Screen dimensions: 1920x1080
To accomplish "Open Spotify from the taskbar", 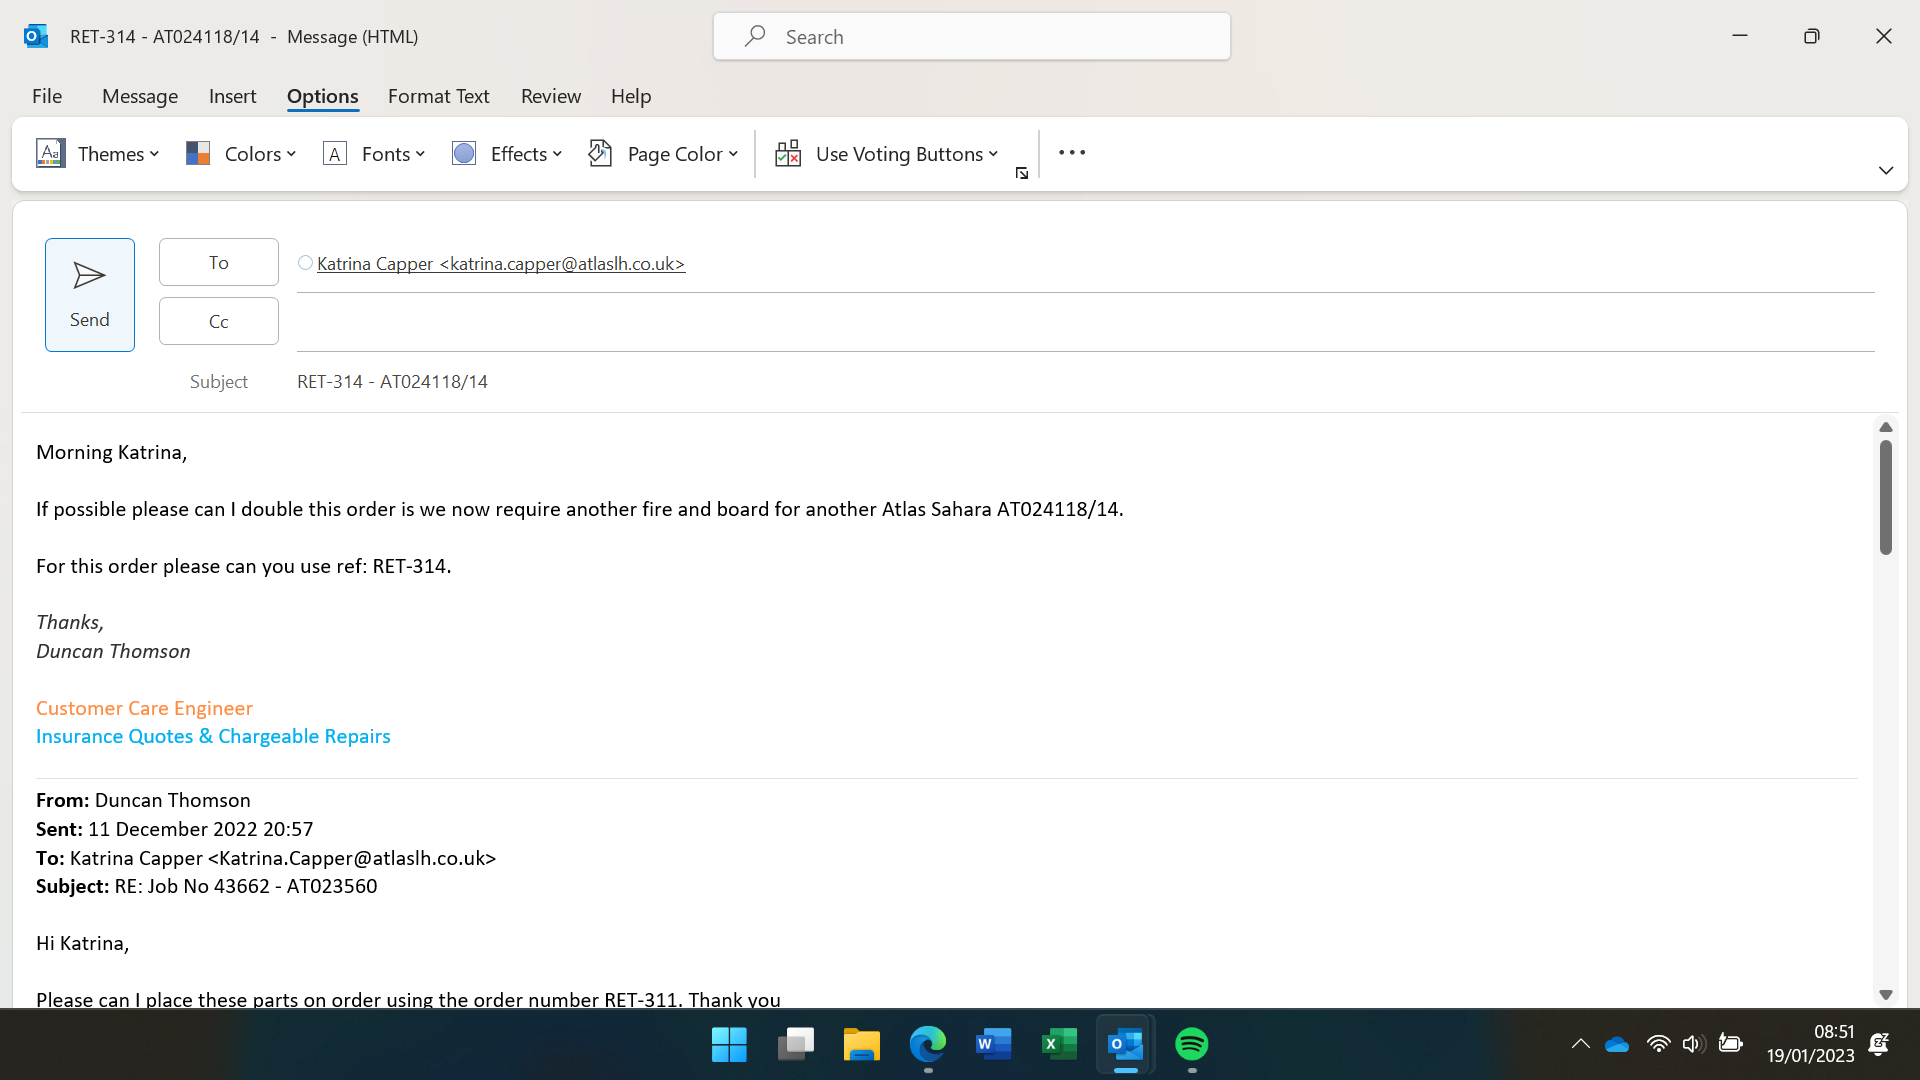I will [x=1191, y=1045].
